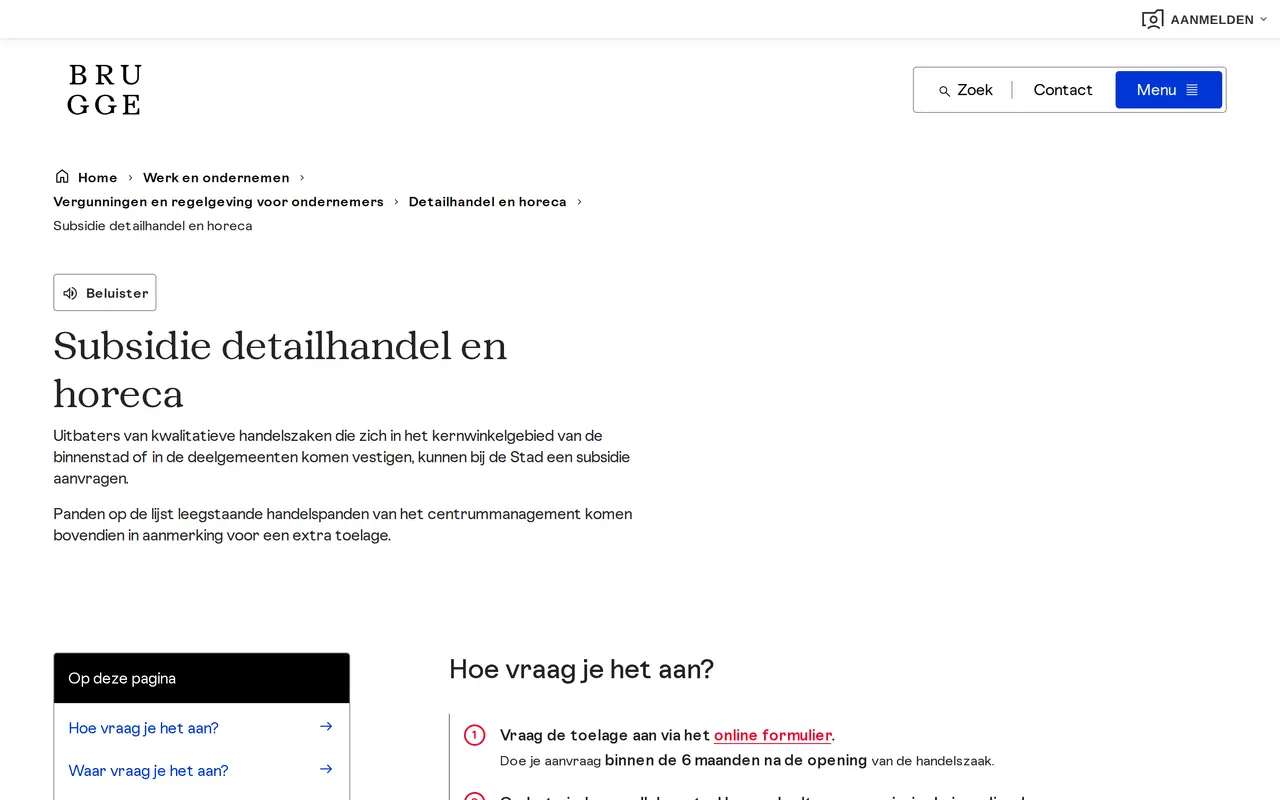Click the hamburger lines icon in Menu
Viewport: 1280px width, 800px height.
[1192, 90]
